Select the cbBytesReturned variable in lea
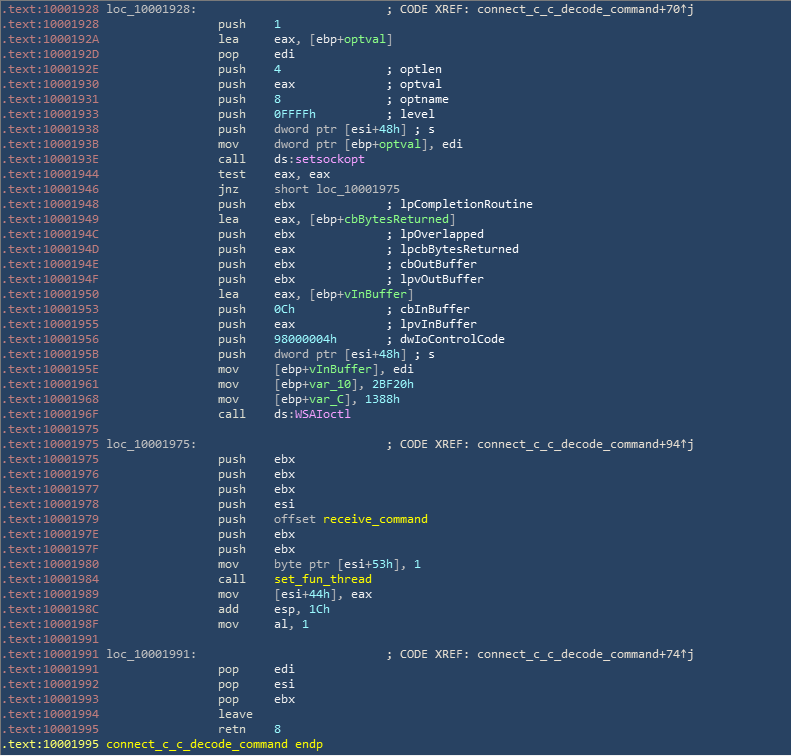This screenshot has width=791, height=756. [x=400, y=219]
